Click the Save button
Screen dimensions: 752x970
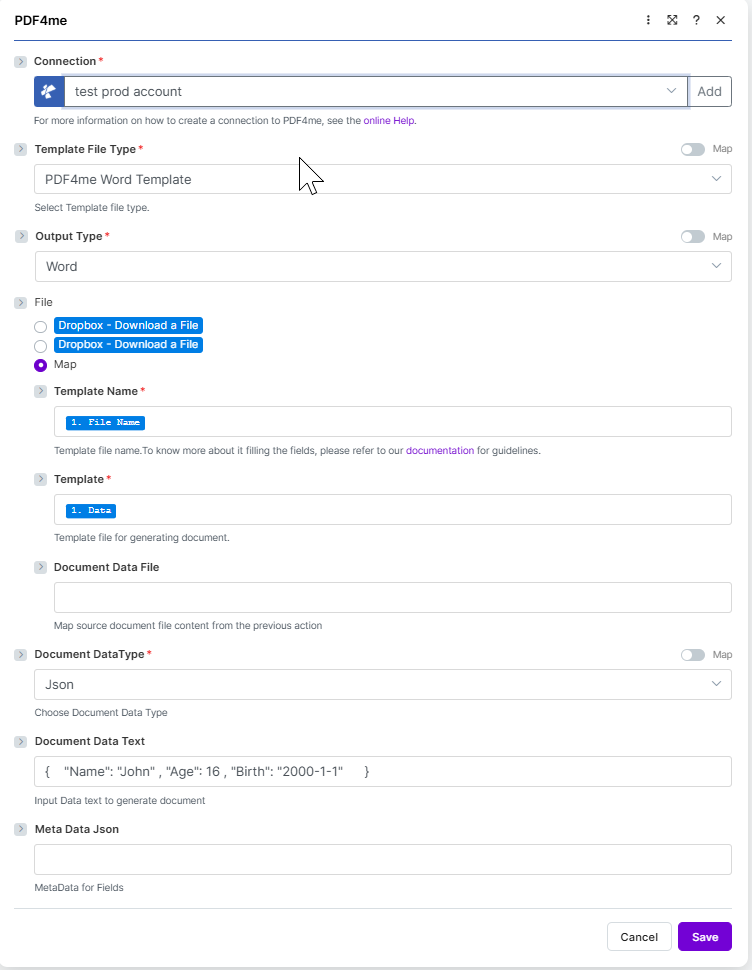(705, 937)
